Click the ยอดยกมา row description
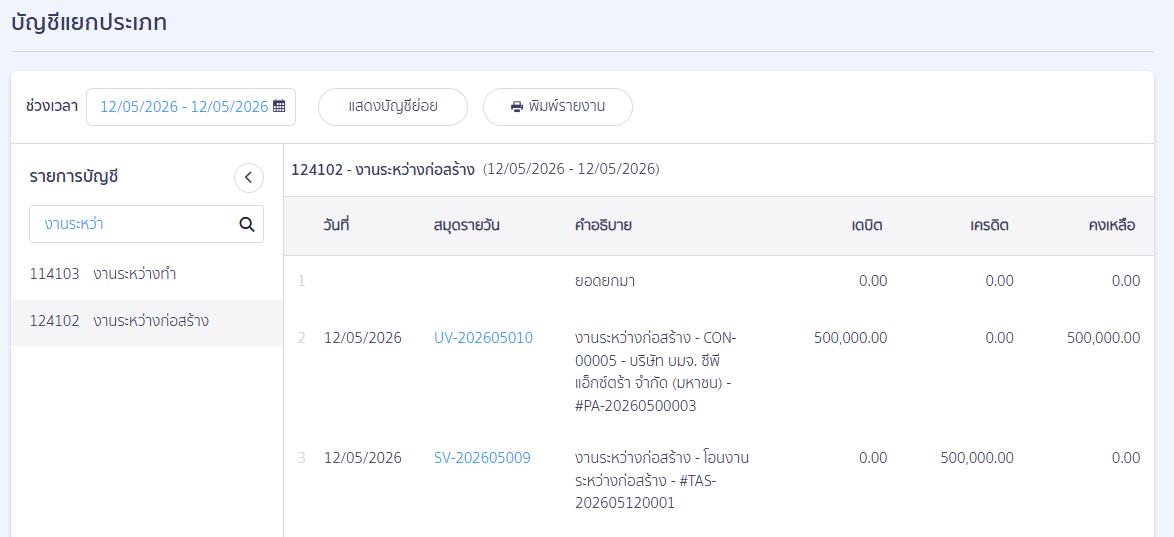The image size is (1174, 537). tap(604, 282)
